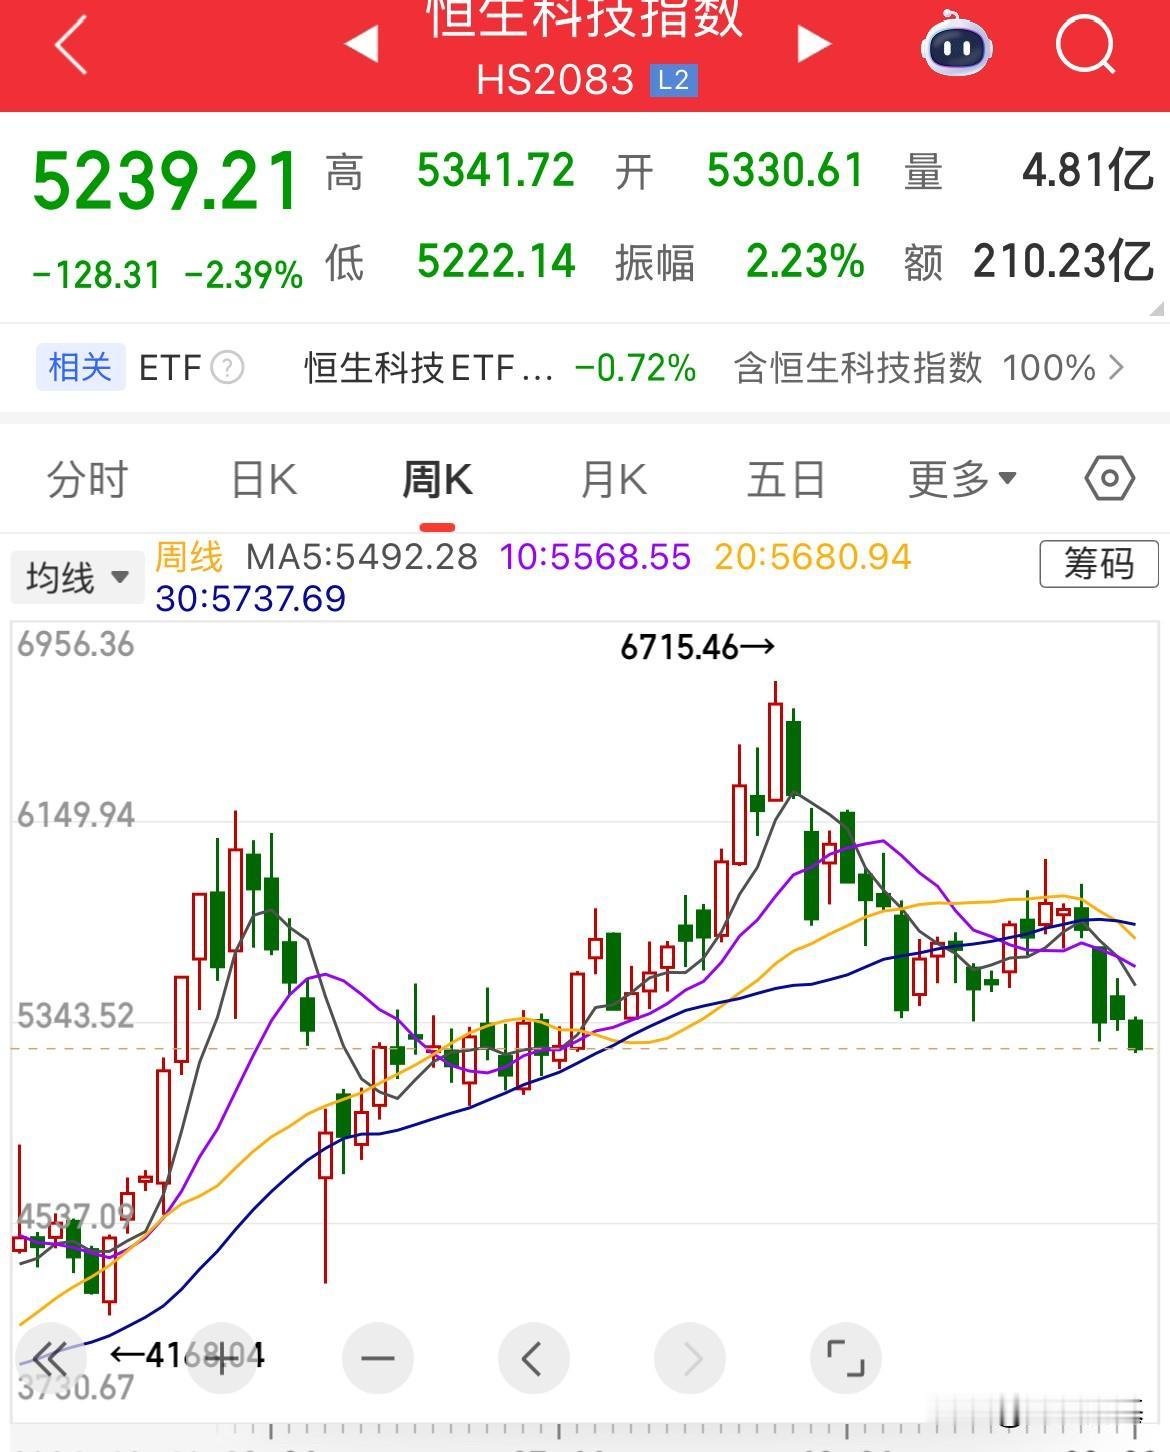Open chart settings via the gear icon
Viewport: 1170px width, 1452px height.
[x=1108, y=479]
